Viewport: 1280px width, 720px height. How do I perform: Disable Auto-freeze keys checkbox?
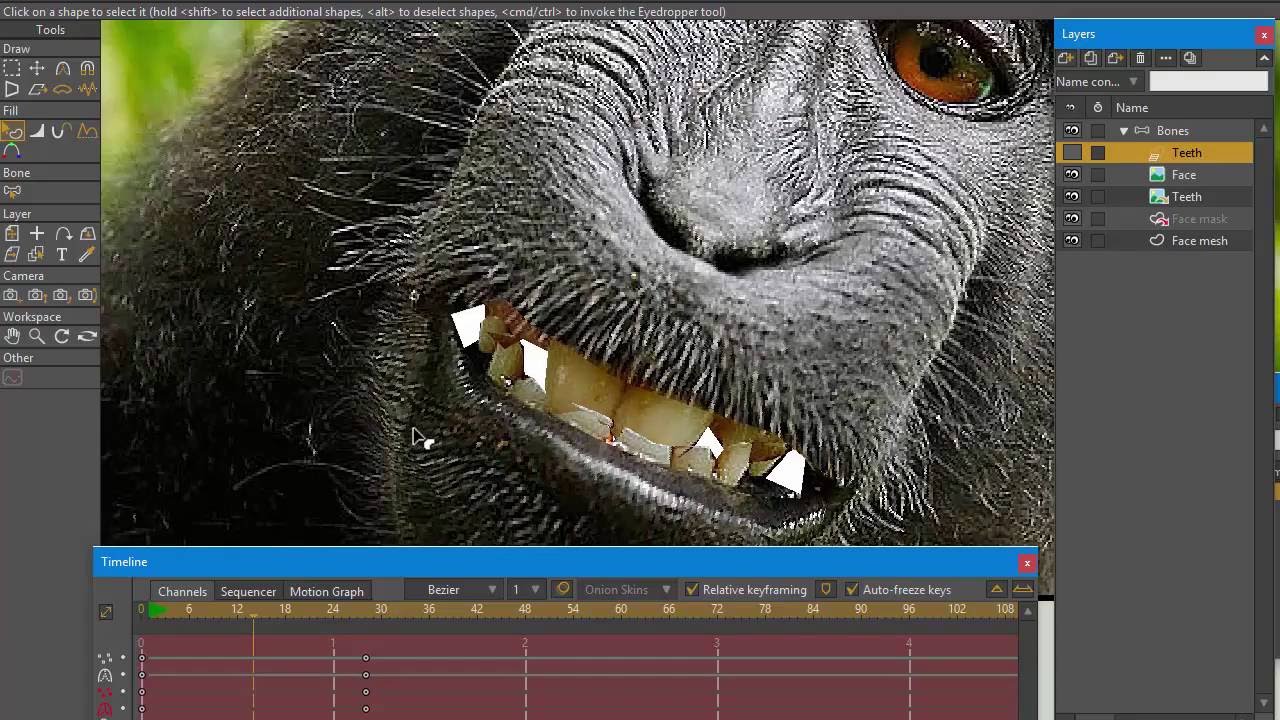pos(852,590)
